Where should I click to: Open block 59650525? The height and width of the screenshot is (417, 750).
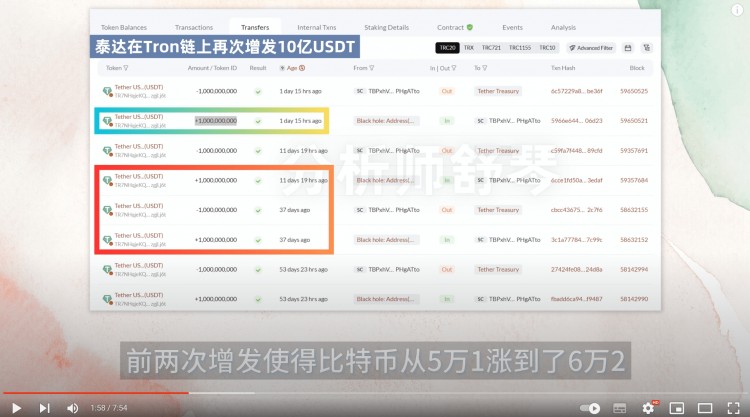634,91
